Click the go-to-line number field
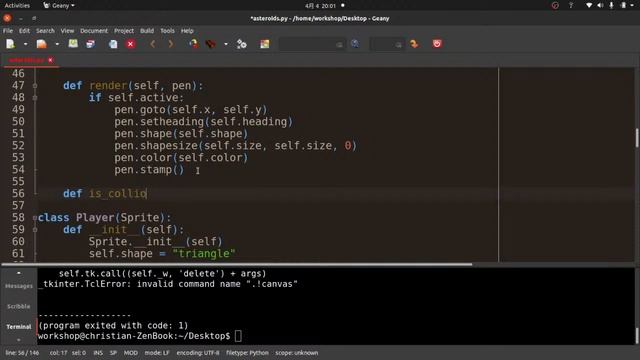This screenshot has height=360, width=640. pos(387,44)
